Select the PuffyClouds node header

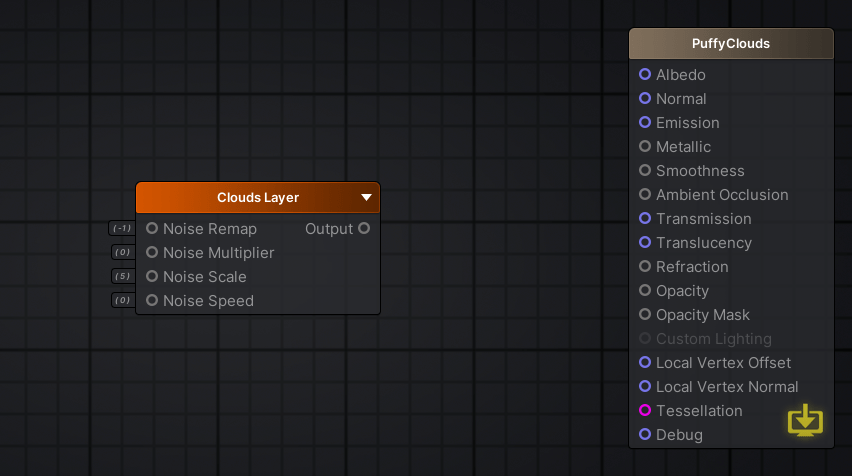[731, 44]
